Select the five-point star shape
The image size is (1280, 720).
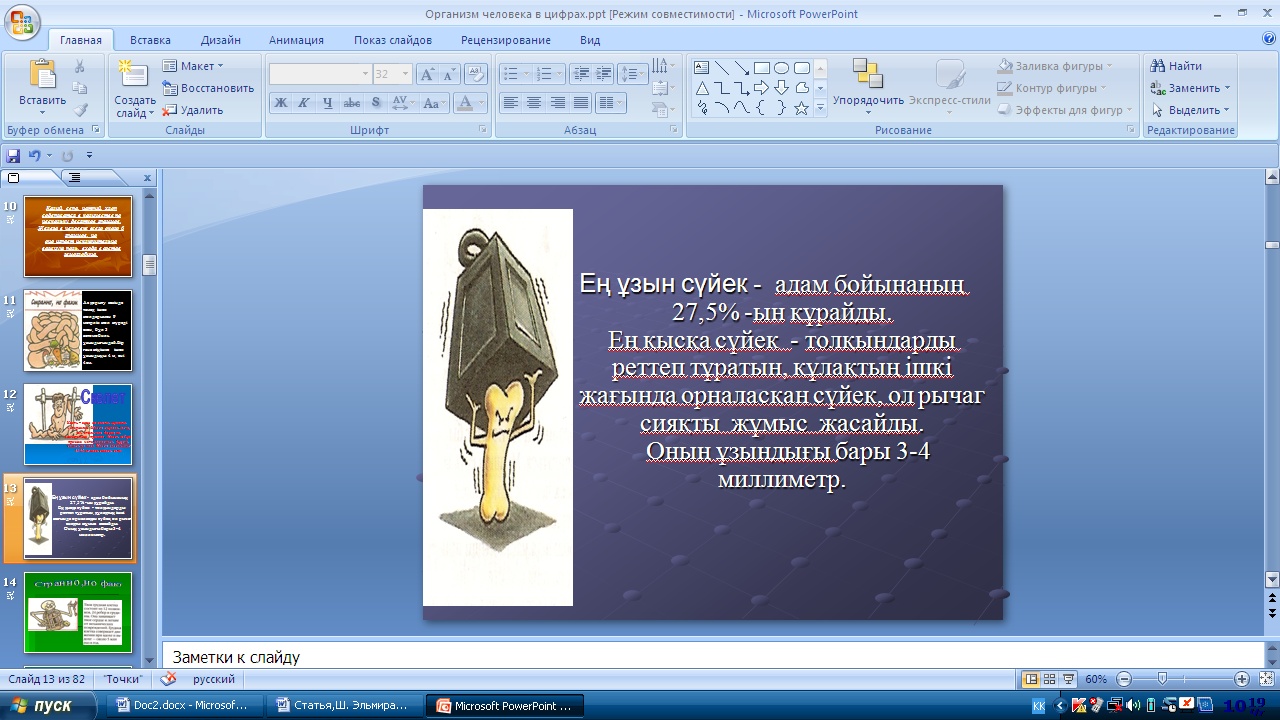[801, 108]
